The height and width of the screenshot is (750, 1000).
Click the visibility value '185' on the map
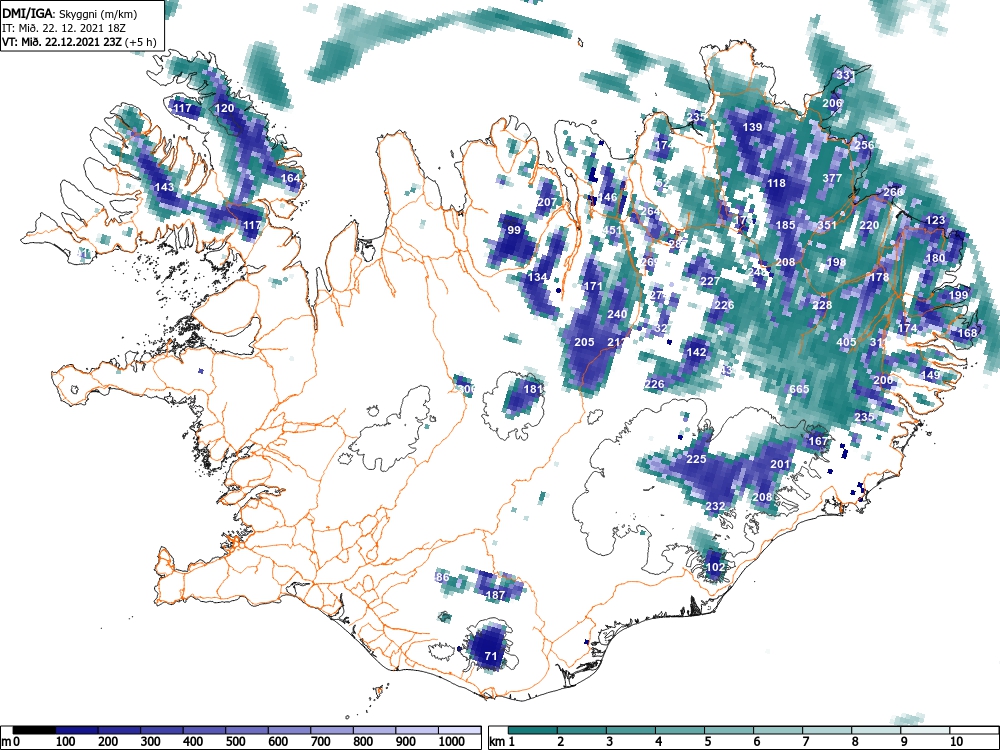tap(786, 225)
